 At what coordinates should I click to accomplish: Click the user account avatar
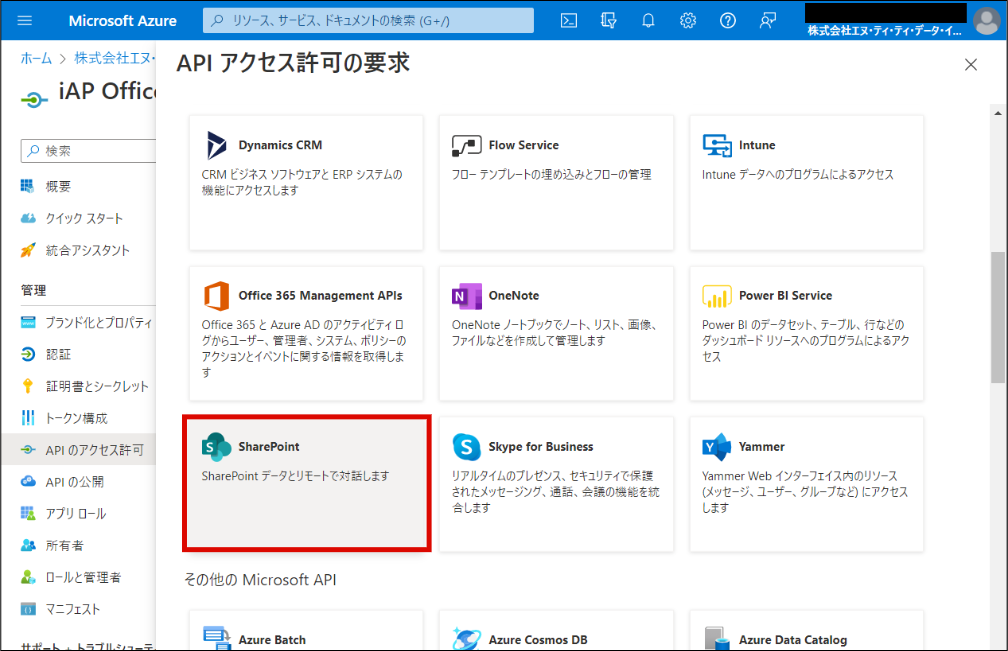click(985, 20)
